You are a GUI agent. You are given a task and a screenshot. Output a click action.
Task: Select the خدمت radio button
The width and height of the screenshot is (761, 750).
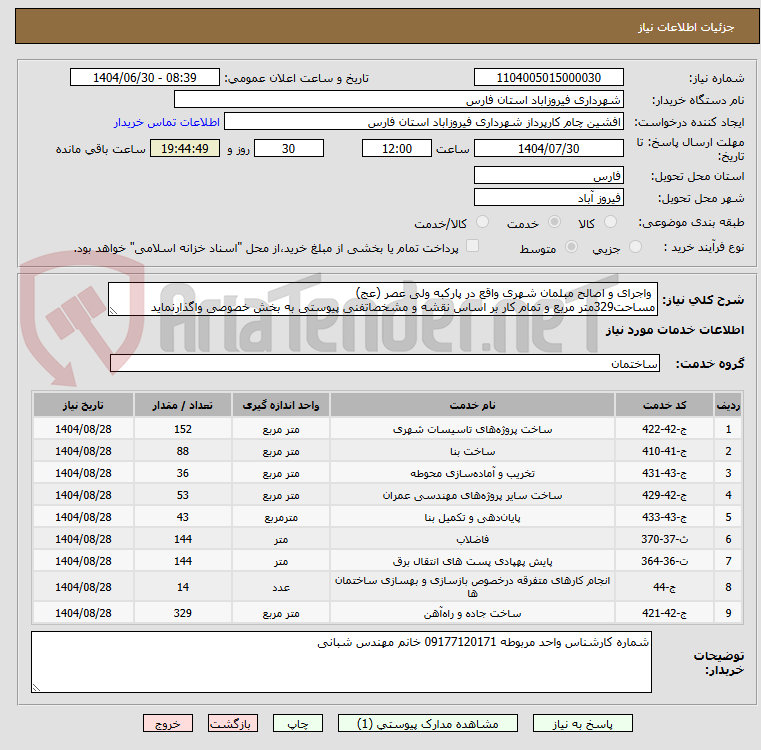554,222
